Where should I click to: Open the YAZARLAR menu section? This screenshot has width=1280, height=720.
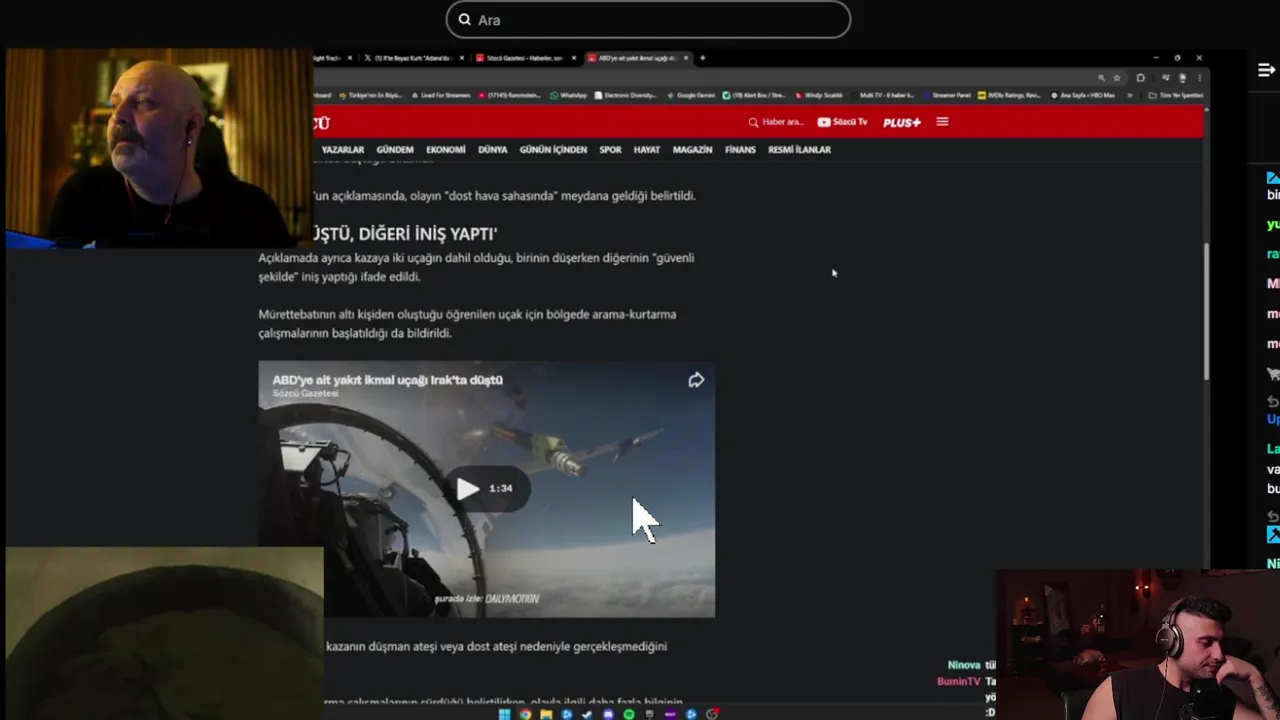pyautogui.click(x=343, y=150)
